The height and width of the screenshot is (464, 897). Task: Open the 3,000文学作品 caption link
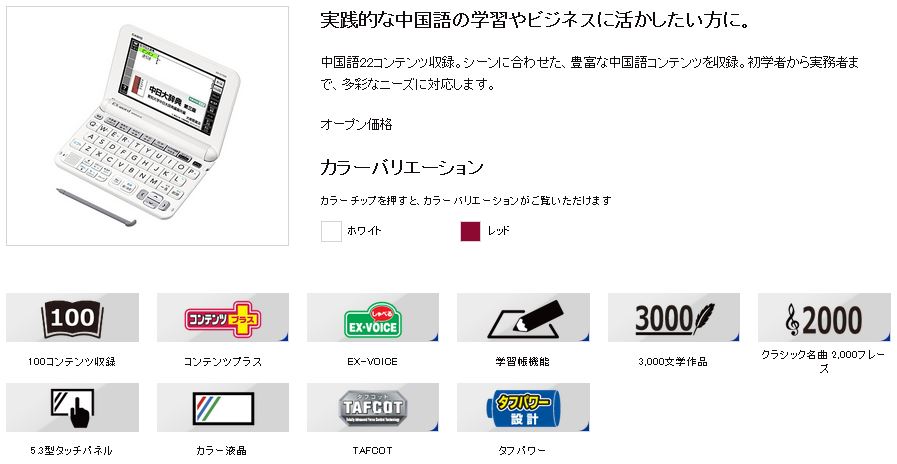pos(673,362)
